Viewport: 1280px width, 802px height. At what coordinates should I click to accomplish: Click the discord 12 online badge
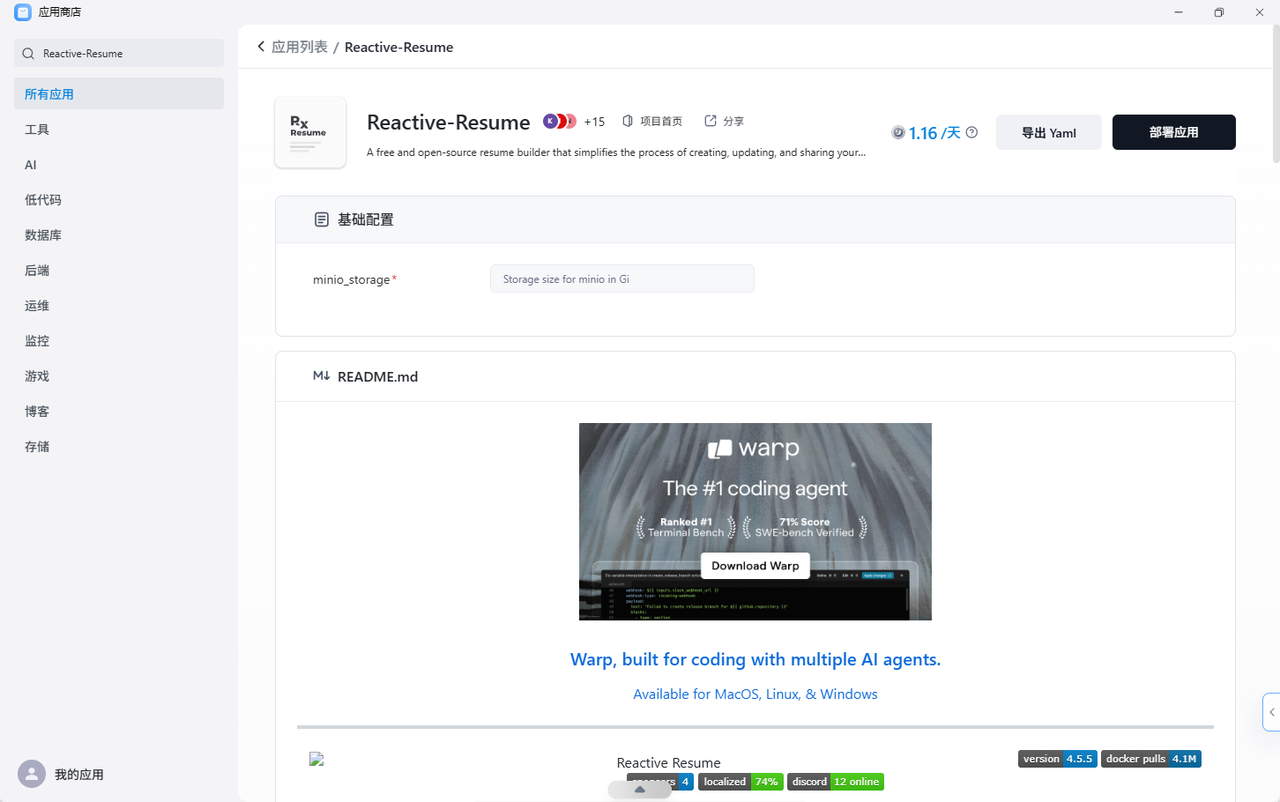coord(835,781)
